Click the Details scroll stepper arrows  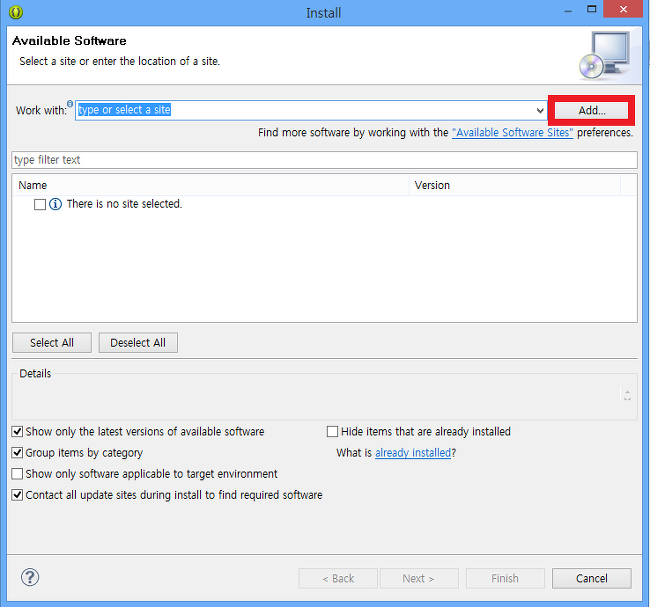(627, 395)
